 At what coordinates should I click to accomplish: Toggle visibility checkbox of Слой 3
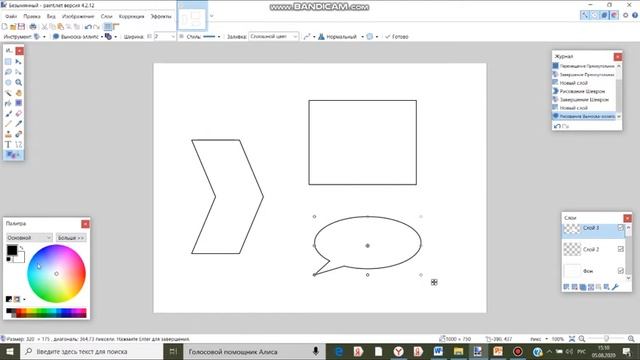(x=620, y=228)
